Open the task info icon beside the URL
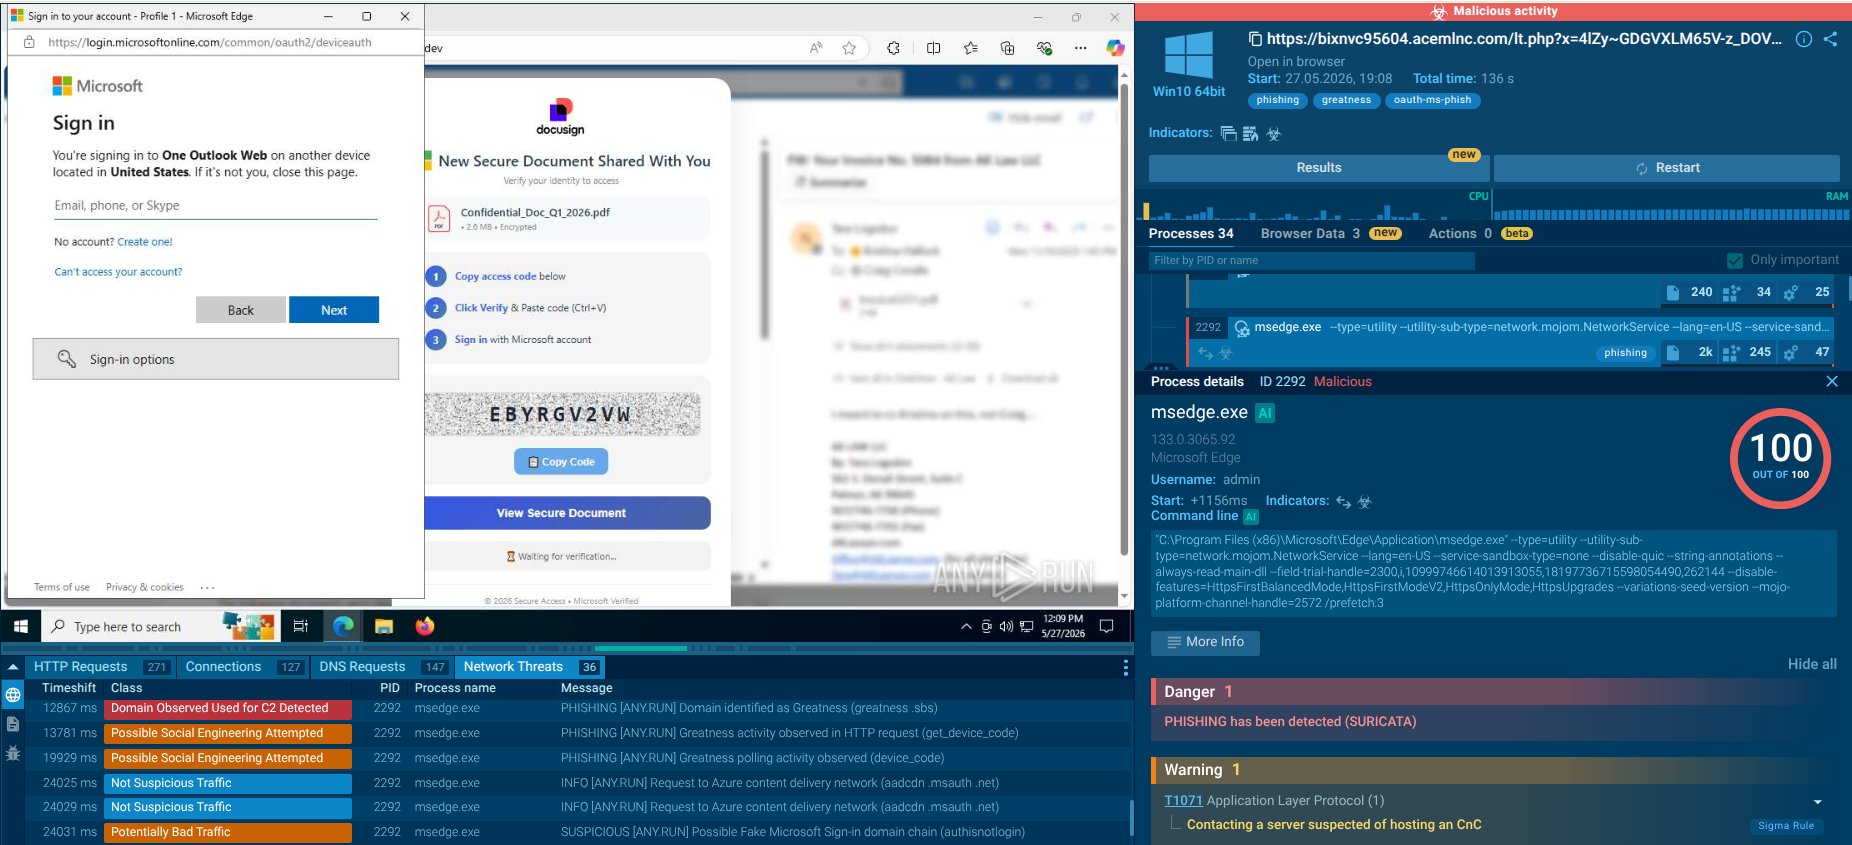 click(1804, 39)
